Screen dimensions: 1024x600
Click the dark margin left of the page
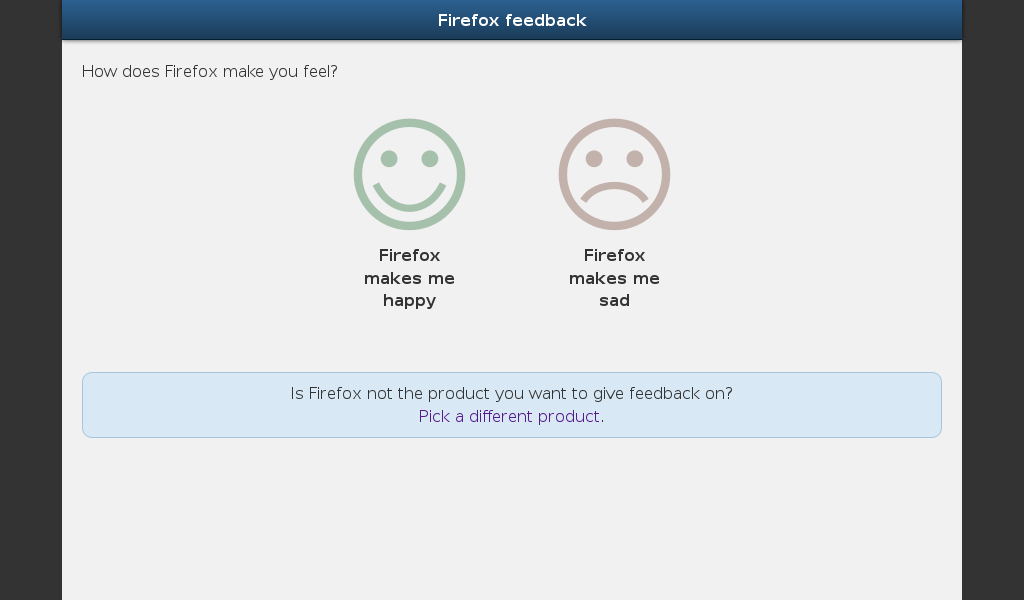click(31, 300)
